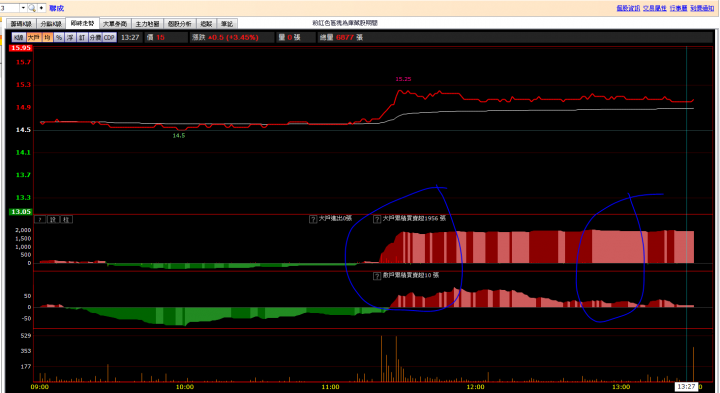Open the 大單券商 tab
This screenshot has height=393, width=720.
tap(115, 24)
